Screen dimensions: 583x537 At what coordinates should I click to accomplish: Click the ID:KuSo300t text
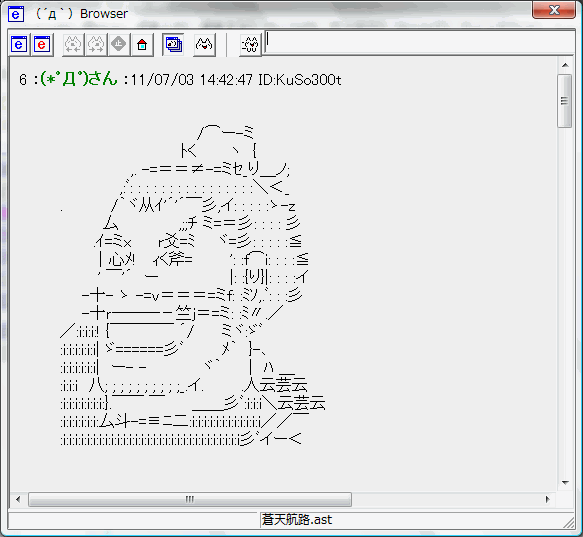pos(300,80)
